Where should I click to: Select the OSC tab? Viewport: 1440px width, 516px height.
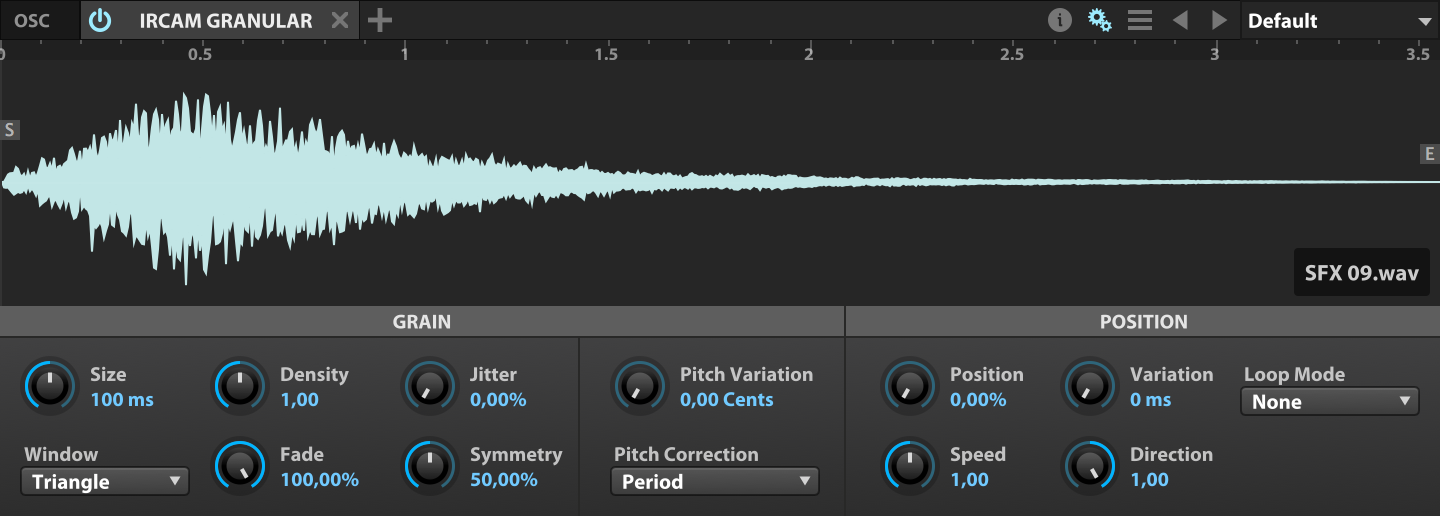31,20
